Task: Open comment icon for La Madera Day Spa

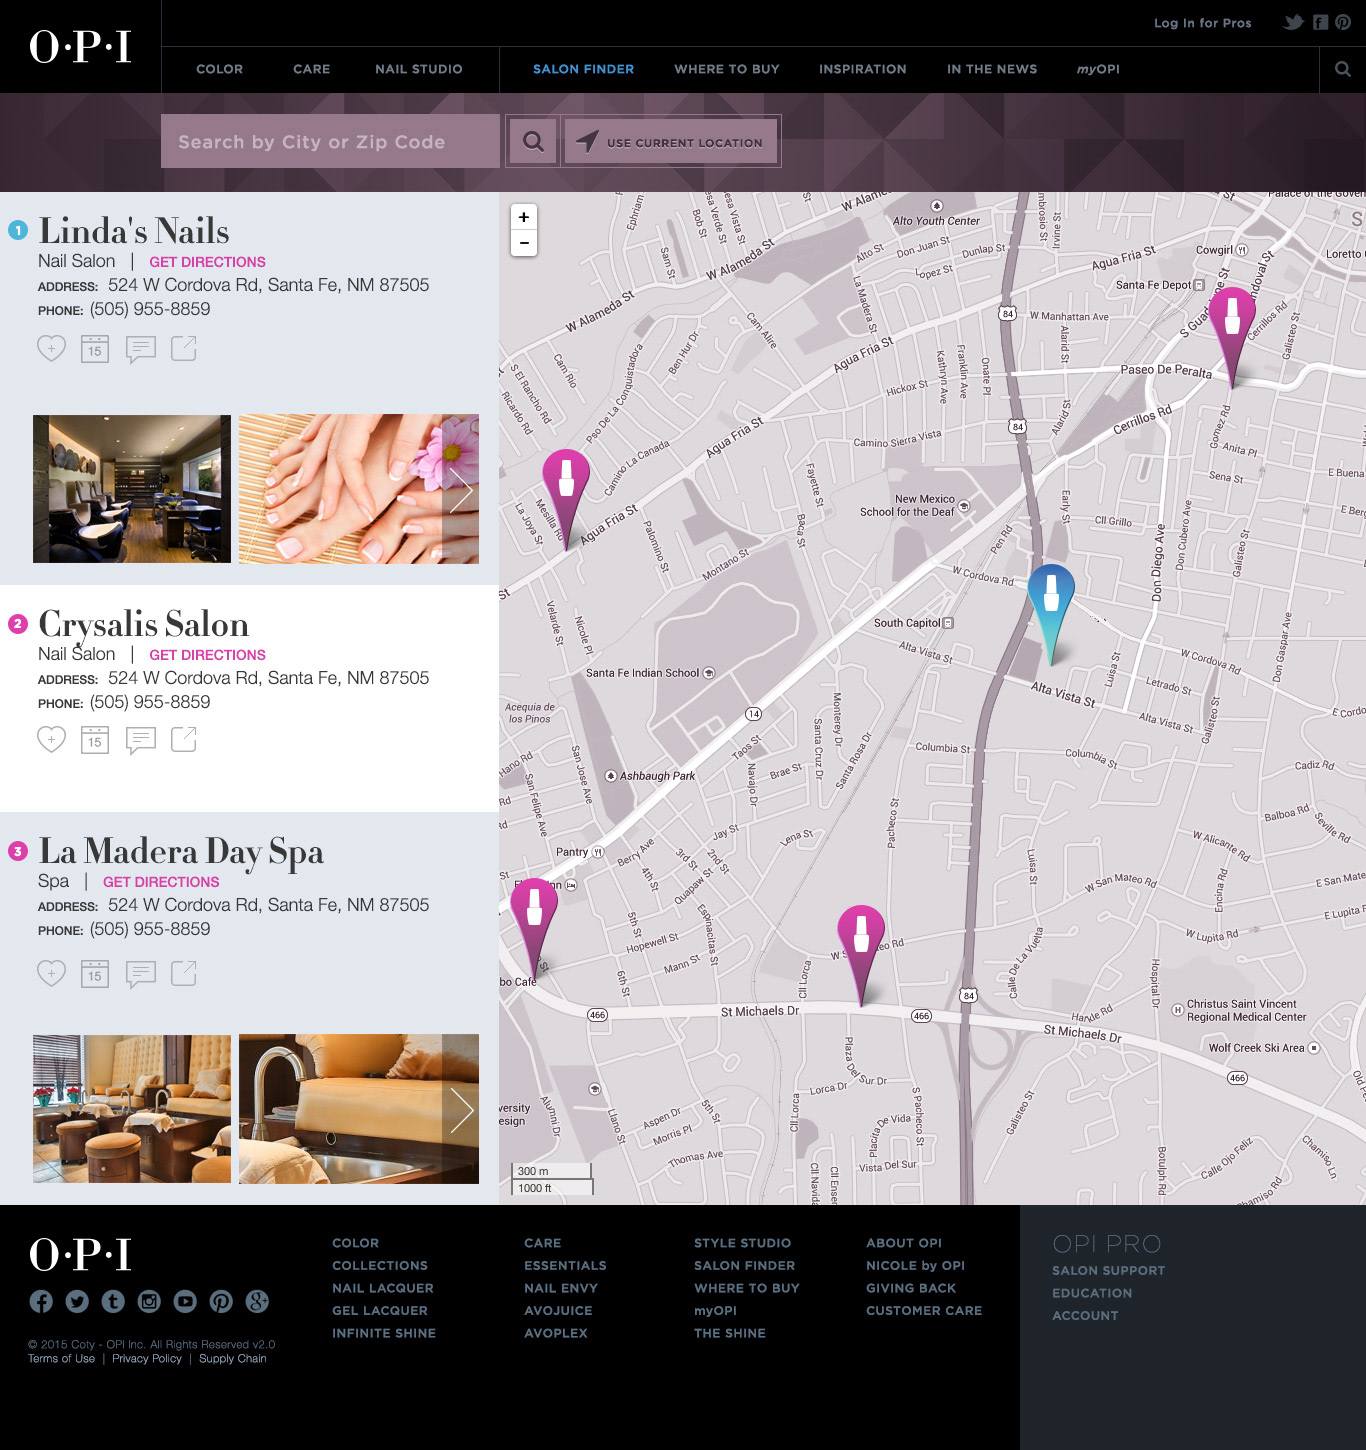Action: coord(140,974)
